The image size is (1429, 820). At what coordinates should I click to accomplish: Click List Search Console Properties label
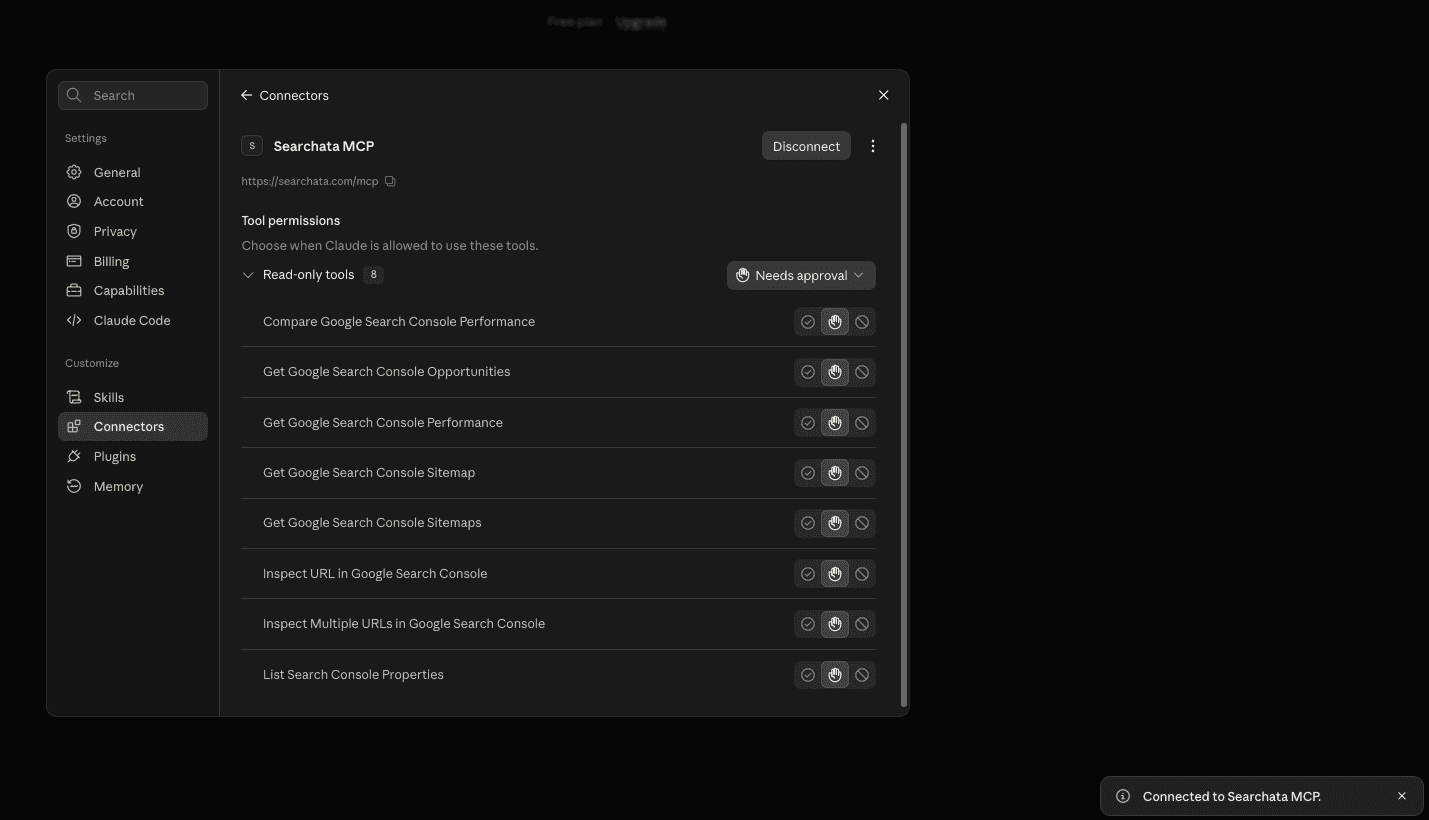coord(353,675)
